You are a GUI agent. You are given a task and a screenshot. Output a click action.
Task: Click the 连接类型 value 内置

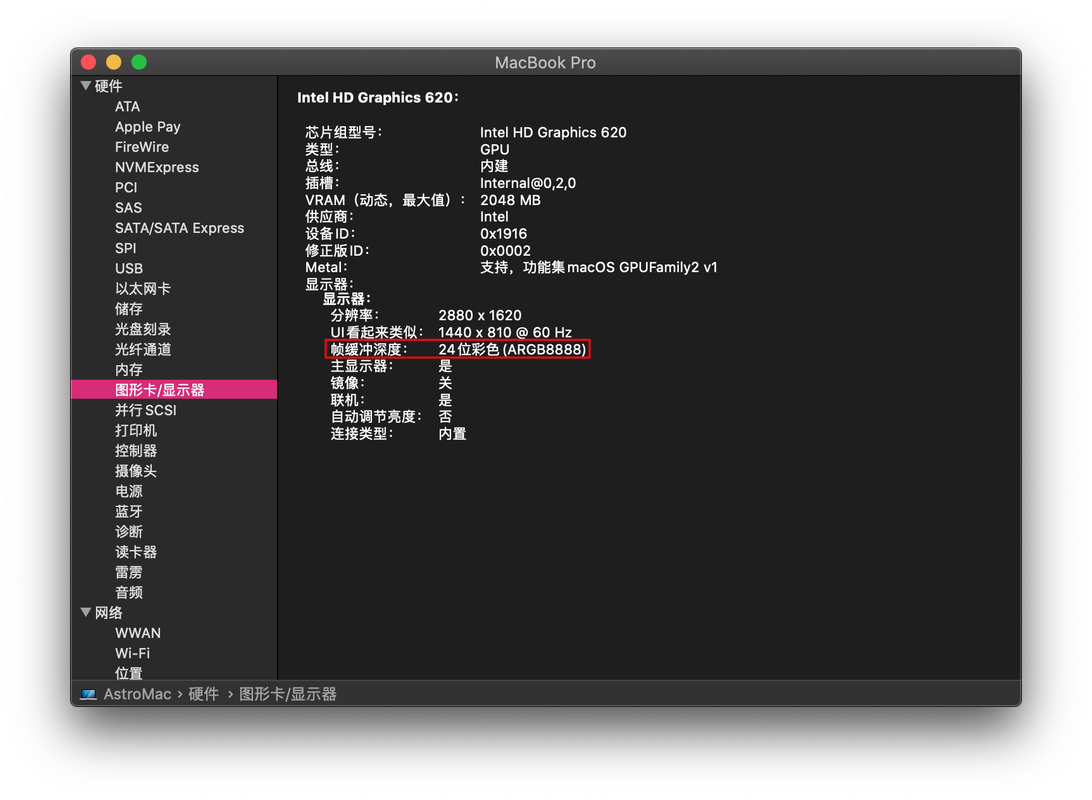tap(452, 434)
